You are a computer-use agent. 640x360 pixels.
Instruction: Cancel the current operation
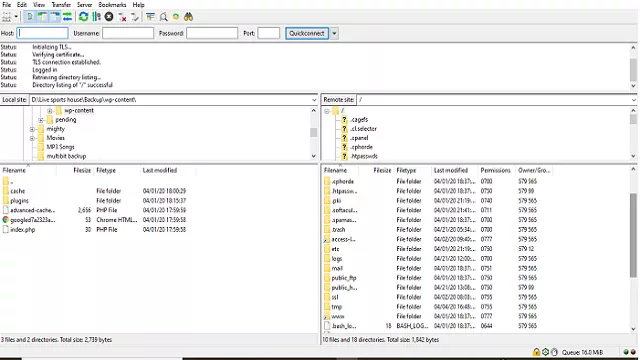pyautogui.click(x=109, y=17)
